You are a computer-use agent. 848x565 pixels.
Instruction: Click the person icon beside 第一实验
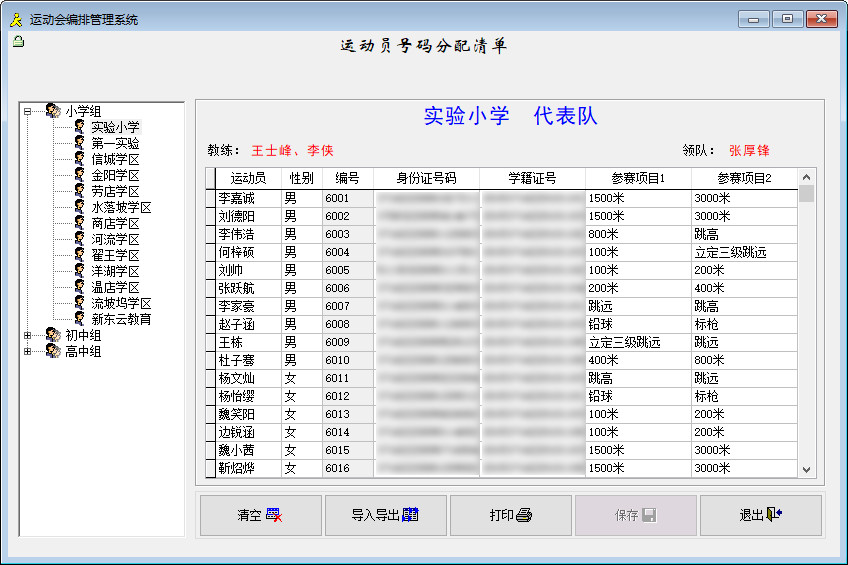point(80,143)
